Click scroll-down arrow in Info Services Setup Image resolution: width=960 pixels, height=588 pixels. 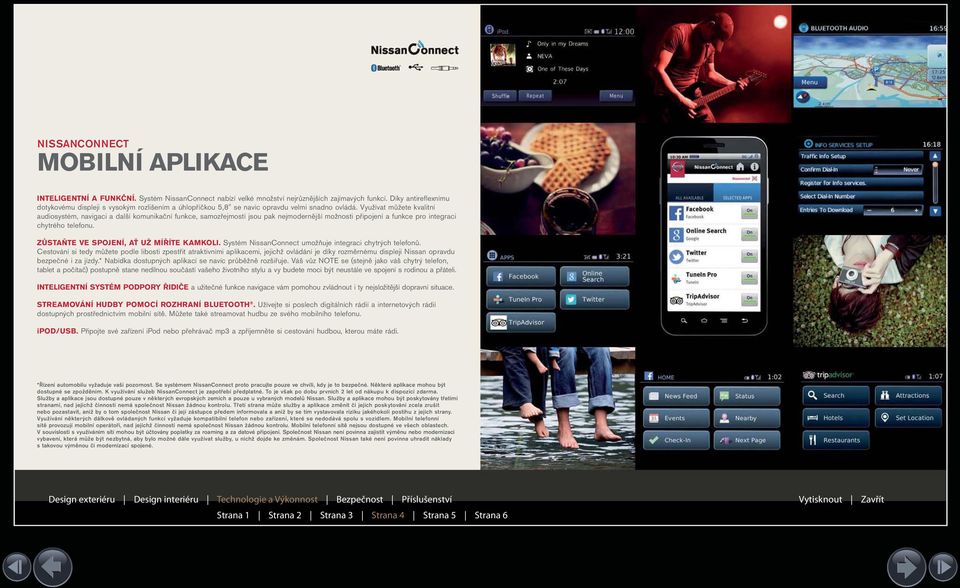pos(935,211)
